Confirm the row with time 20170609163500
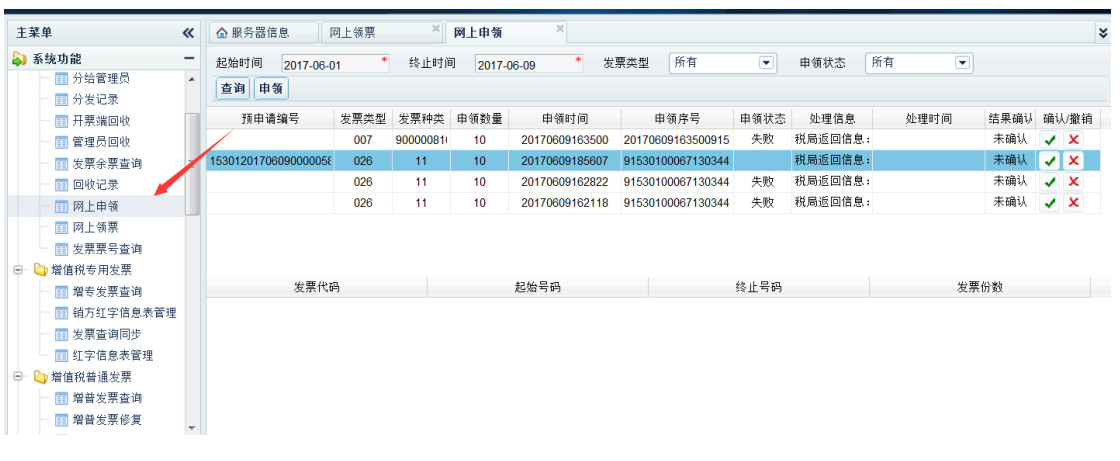This screenshot has height=461, width=1120. coord(1049,140)
